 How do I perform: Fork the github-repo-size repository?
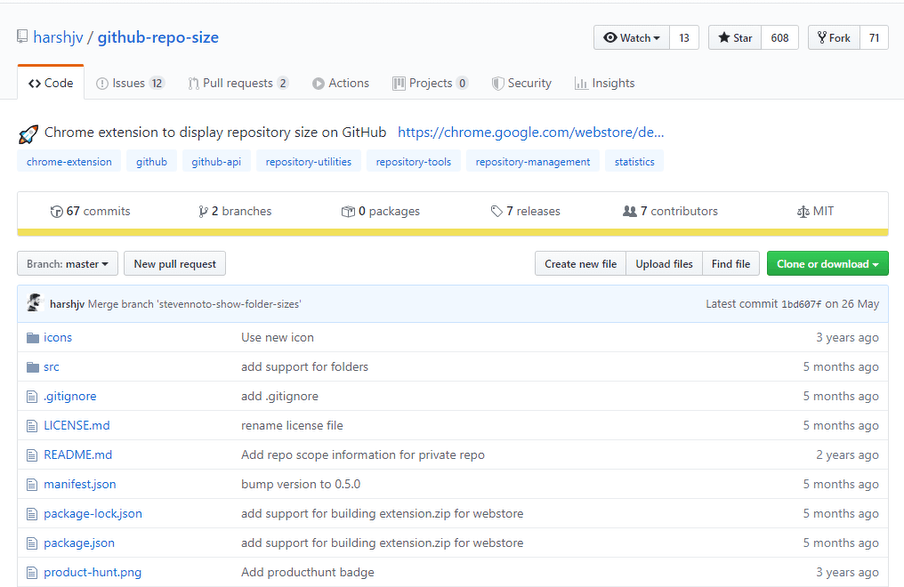coord(834,38)
